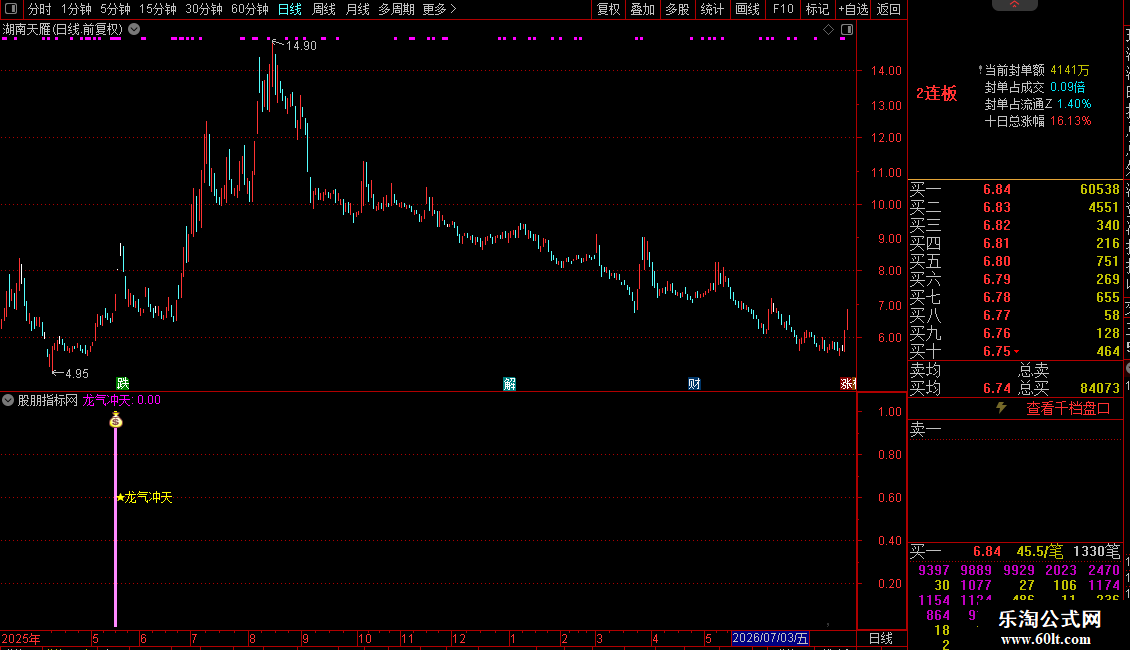The height and width of the screenshot is (650, 1130).
Task: Open 多股 multi-stock view
Action: coord(677,9)
